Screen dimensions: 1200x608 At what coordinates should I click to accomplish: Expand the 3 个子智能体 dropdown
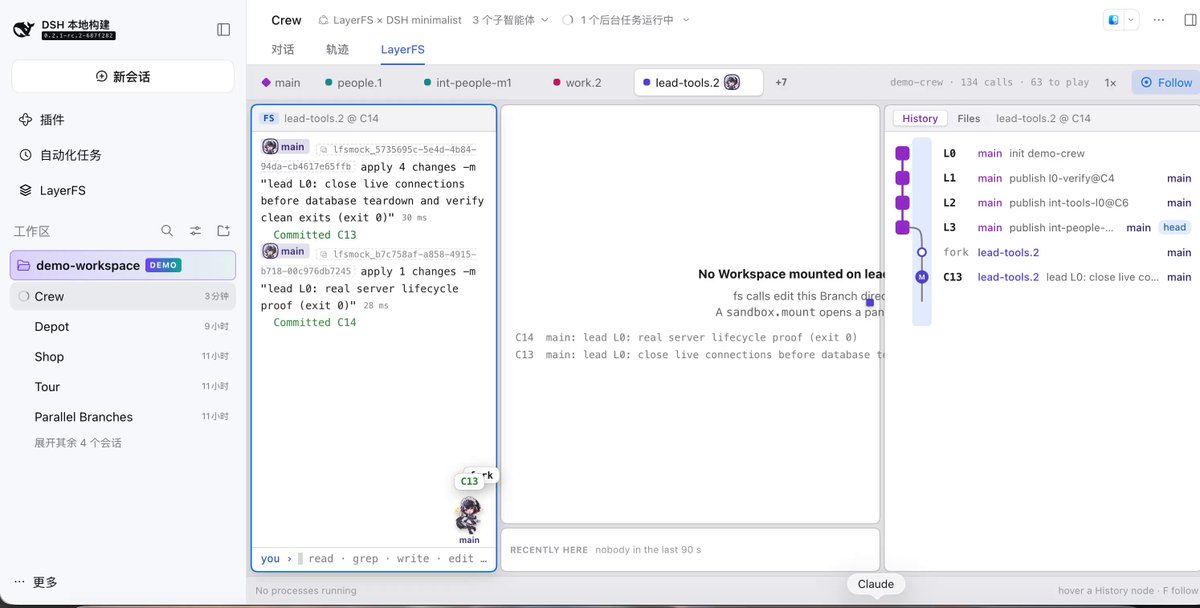pyautogui.click(x=511, y=20)
